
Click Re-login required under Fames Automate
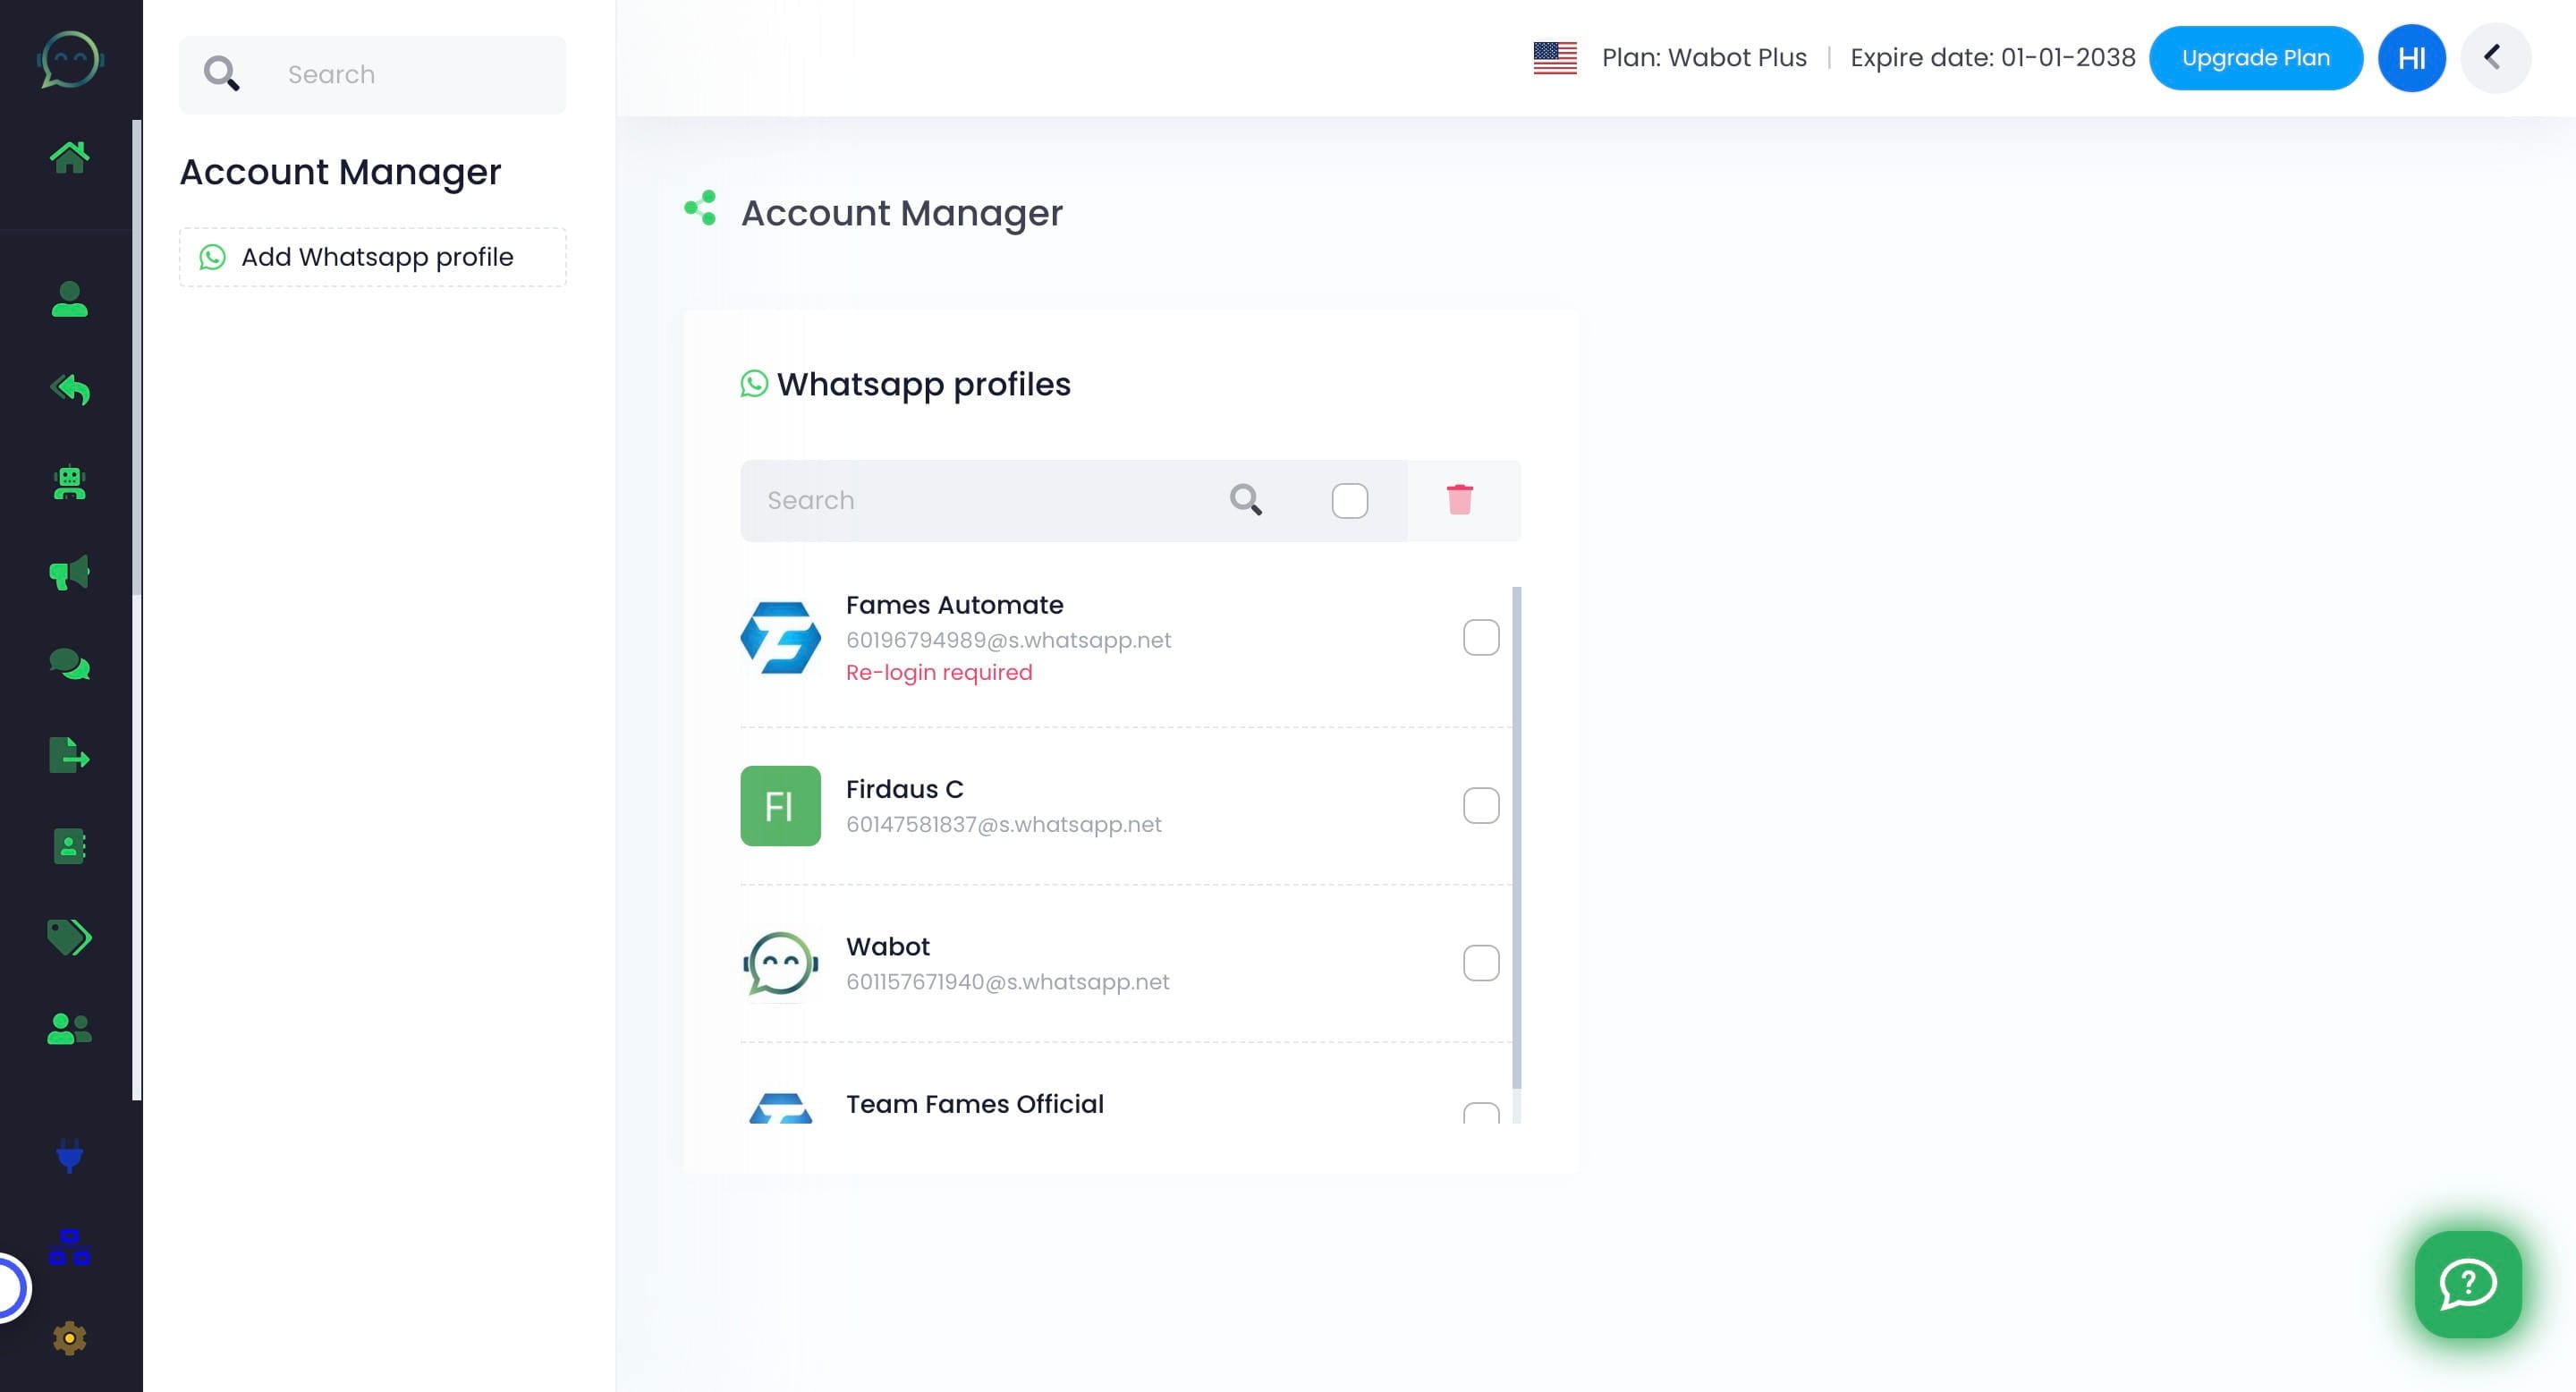pyautogui.click(x=938, y=672)
